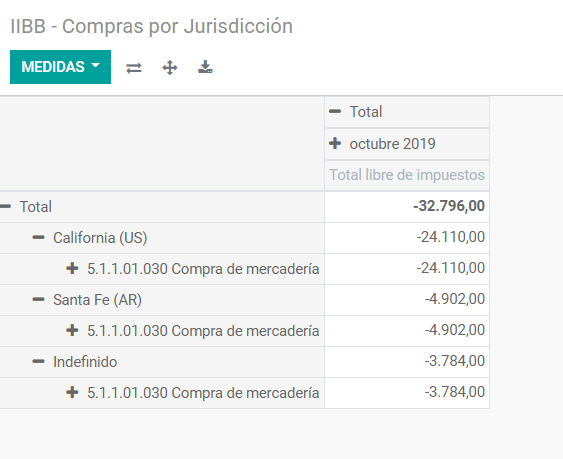Flip axis with the swap arrows icon
Viewport: 563px width, 459px height.
tap(134, 68)
